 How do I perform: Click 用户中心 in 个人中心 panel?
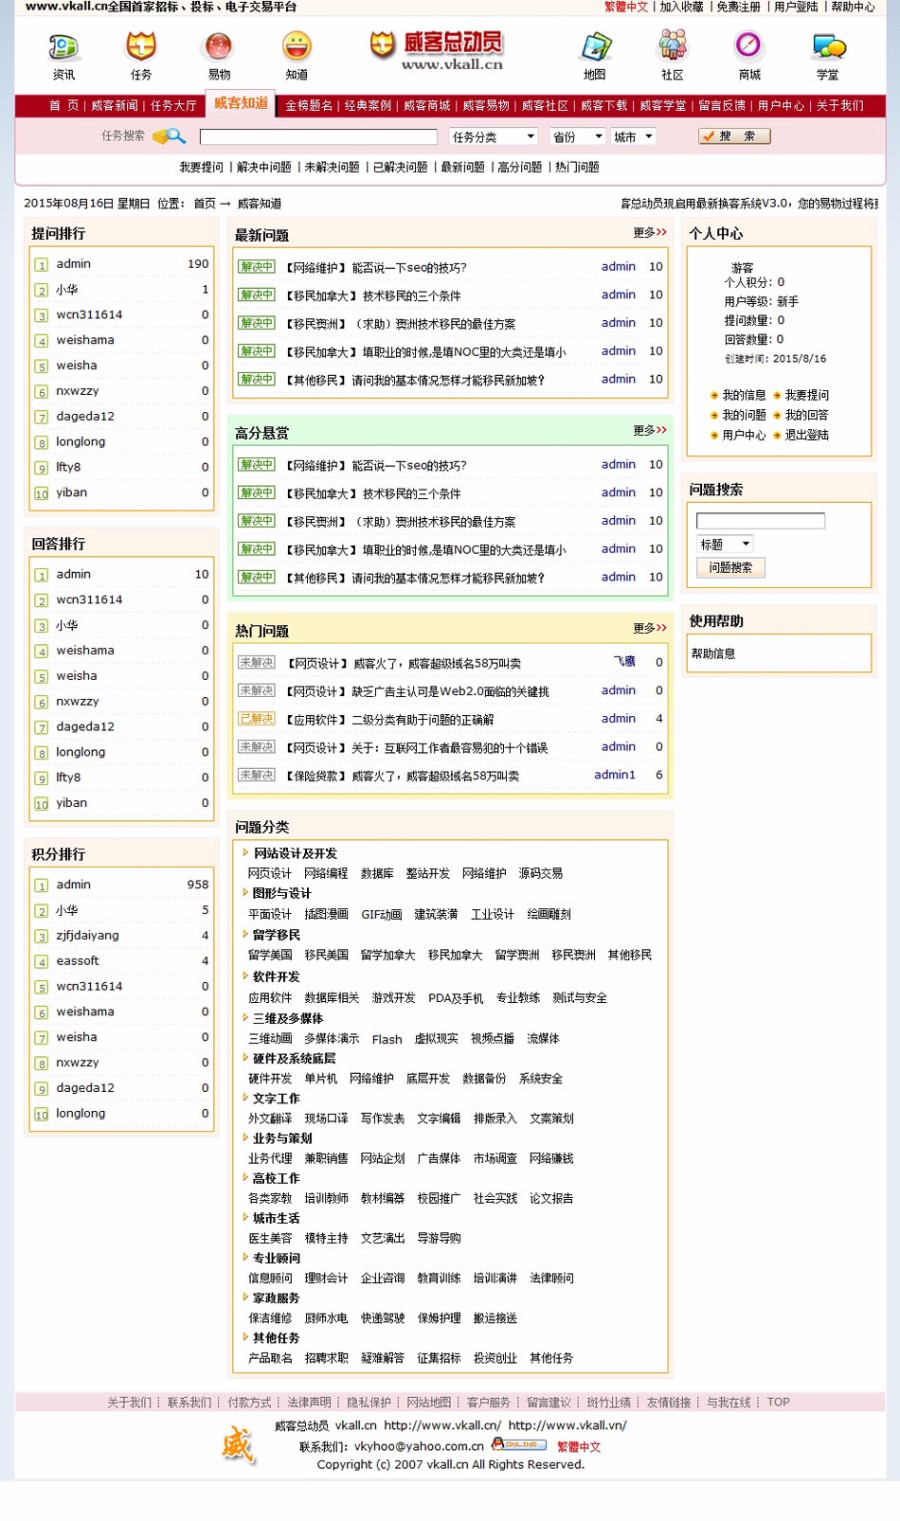tap(744, 436)
